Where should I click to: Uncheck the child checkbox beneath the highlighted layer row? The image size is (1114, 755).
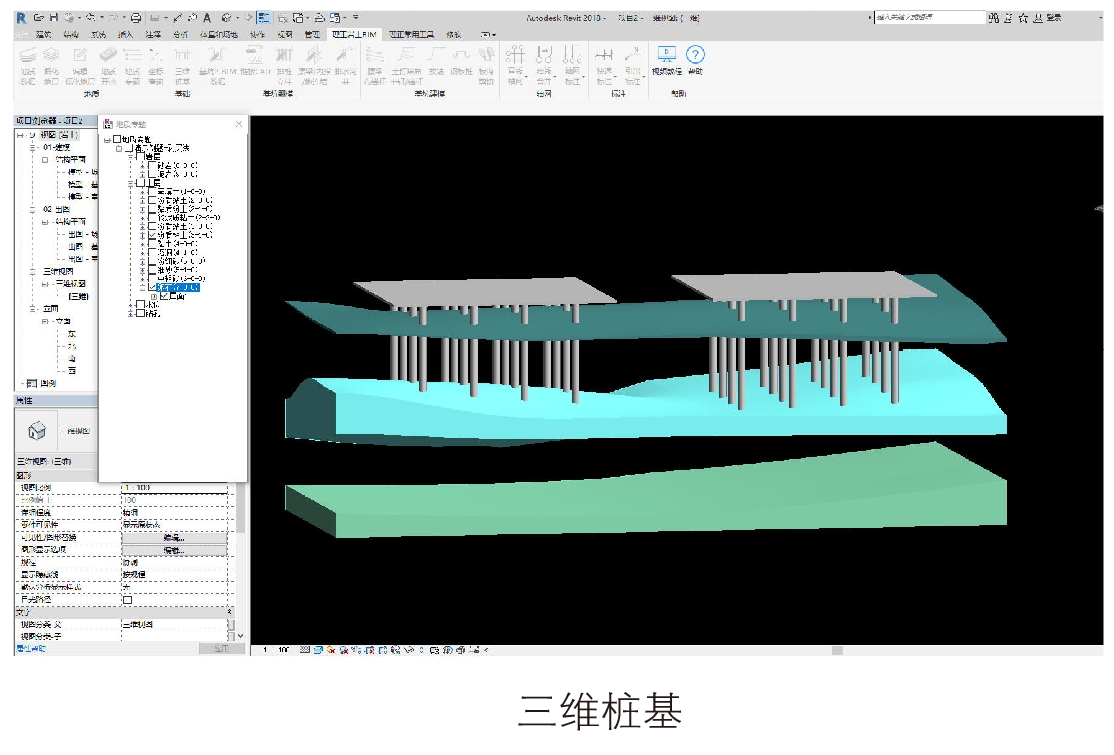pos(164,296)
